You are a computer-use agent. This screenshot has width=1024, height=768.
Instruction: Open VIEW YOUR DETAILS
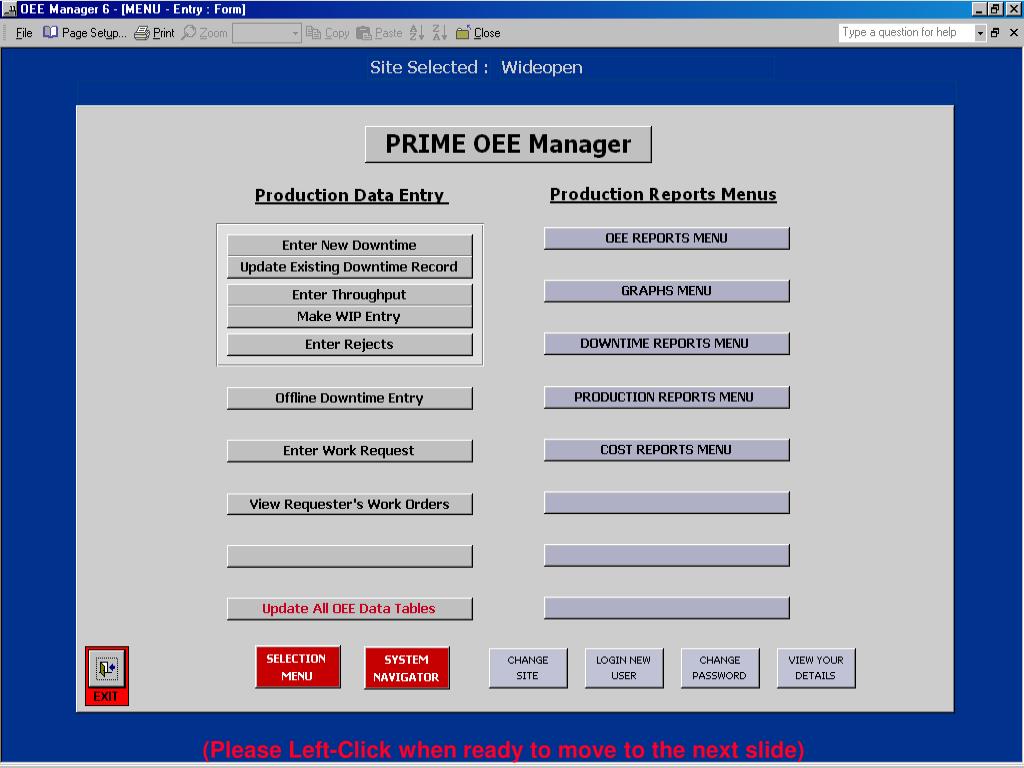(816, 668)
